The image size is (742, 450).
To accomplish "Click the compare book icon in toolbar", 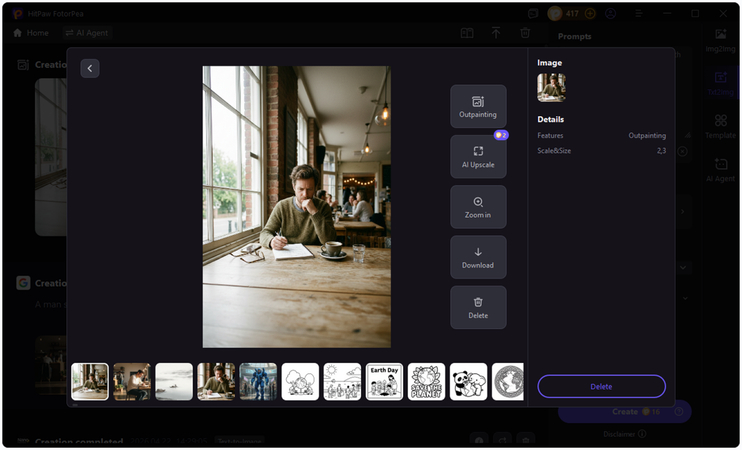I will tap(467, 33).
